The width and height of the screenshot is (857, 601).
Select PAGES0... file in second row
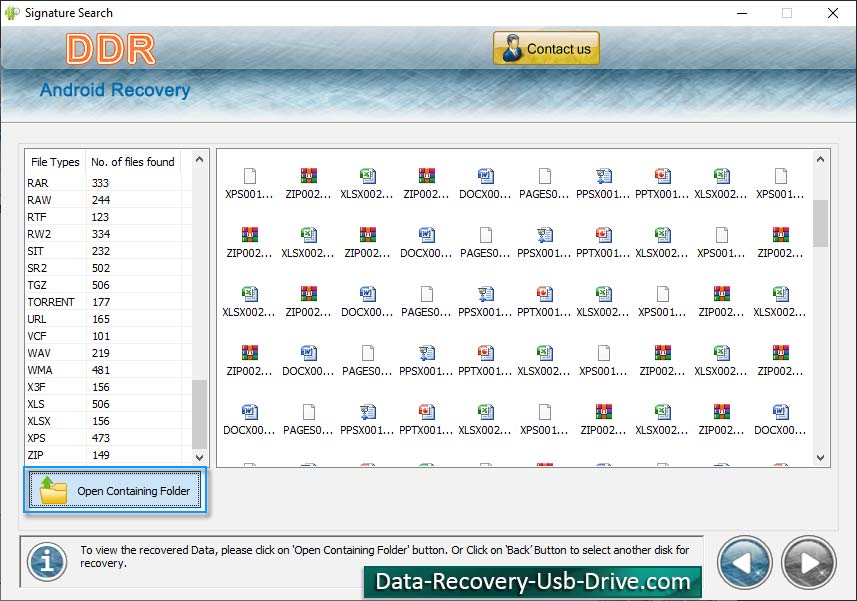485,243
